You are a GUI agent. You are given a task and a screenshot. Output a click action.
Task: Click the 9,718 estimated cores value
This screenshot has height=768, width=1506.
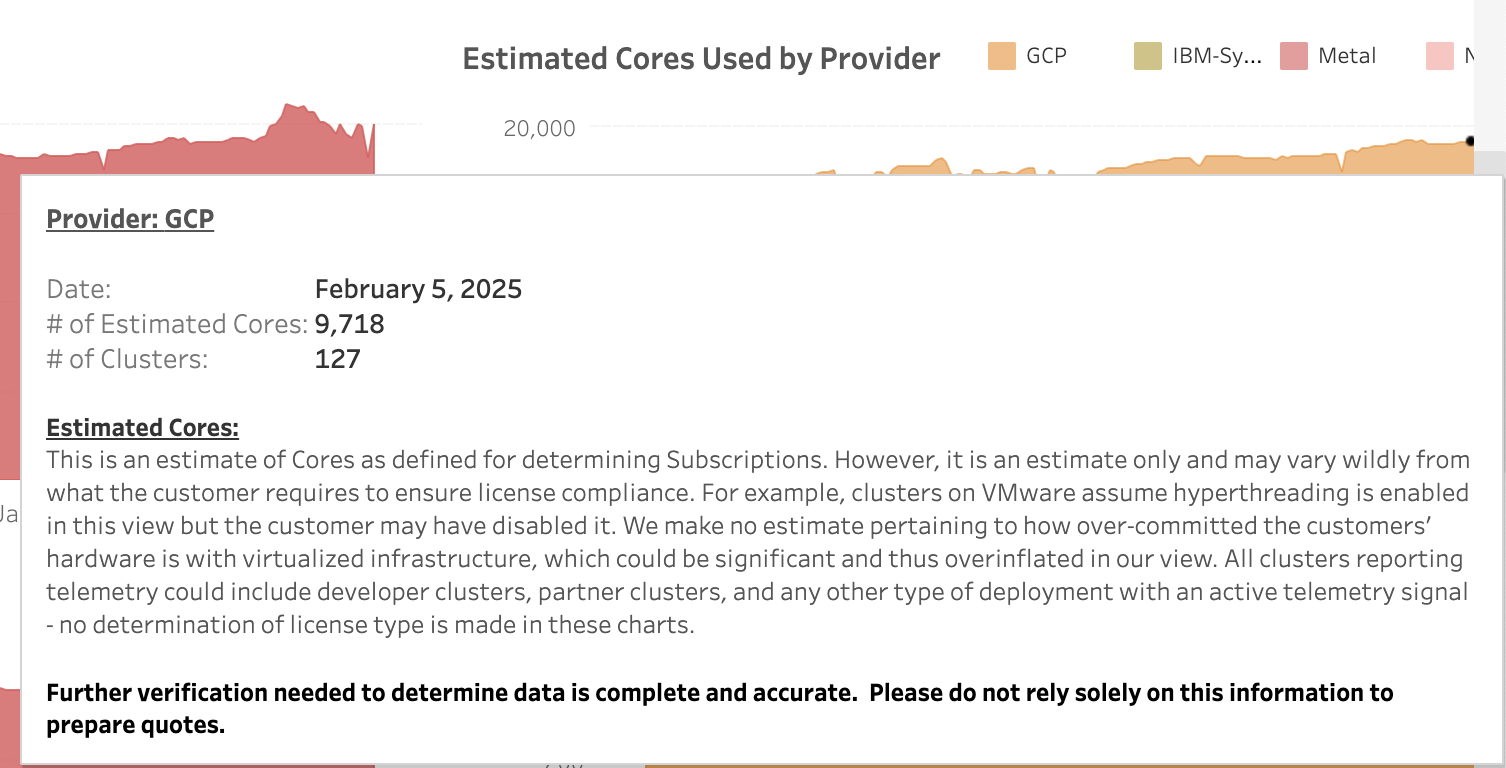pyautogui.click(x=349, y=324)
